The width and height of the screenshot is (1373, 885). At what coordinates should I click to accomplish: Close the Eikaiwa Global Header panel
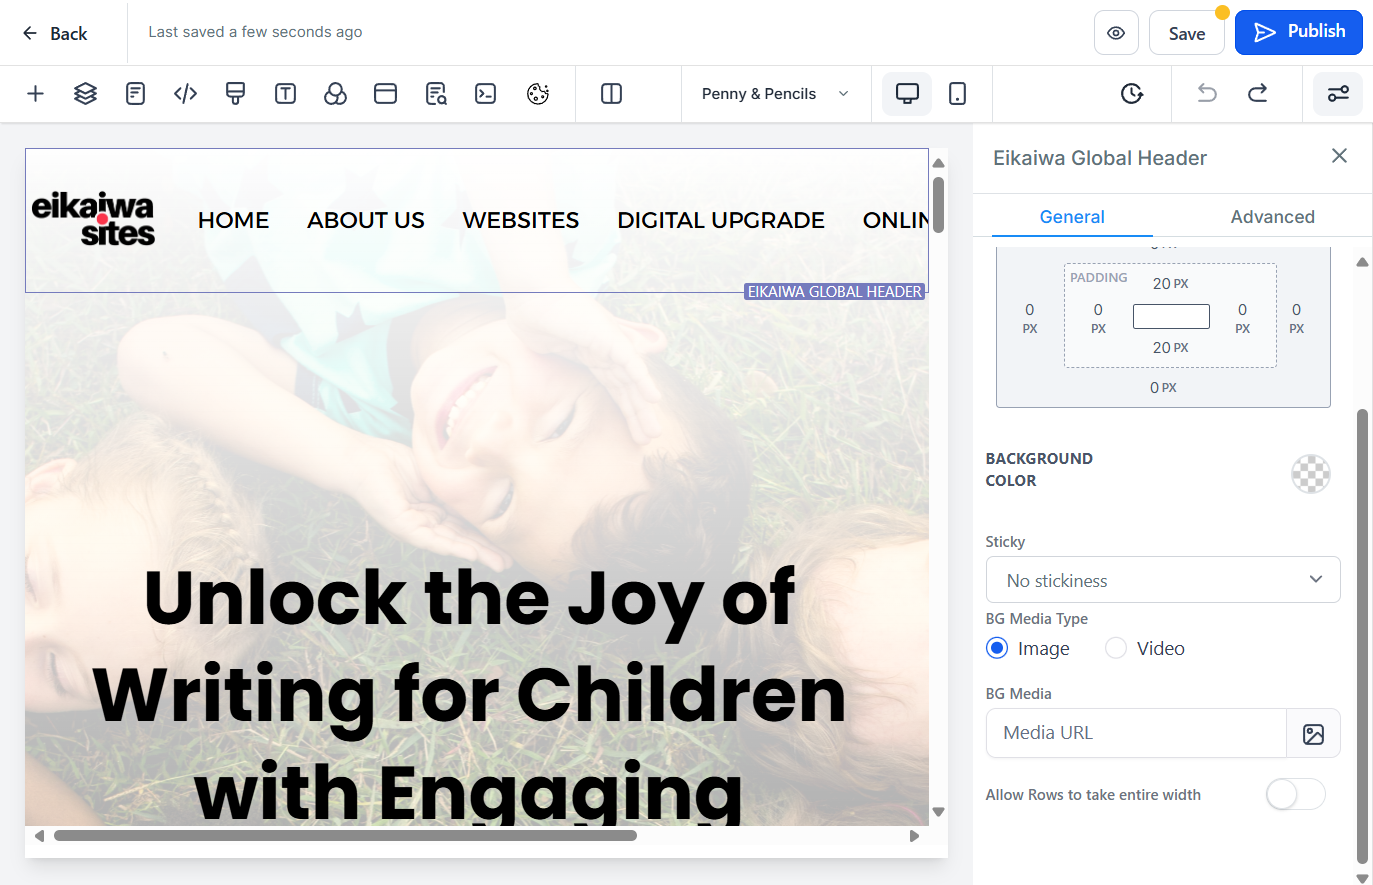[x=1339, y=156]
